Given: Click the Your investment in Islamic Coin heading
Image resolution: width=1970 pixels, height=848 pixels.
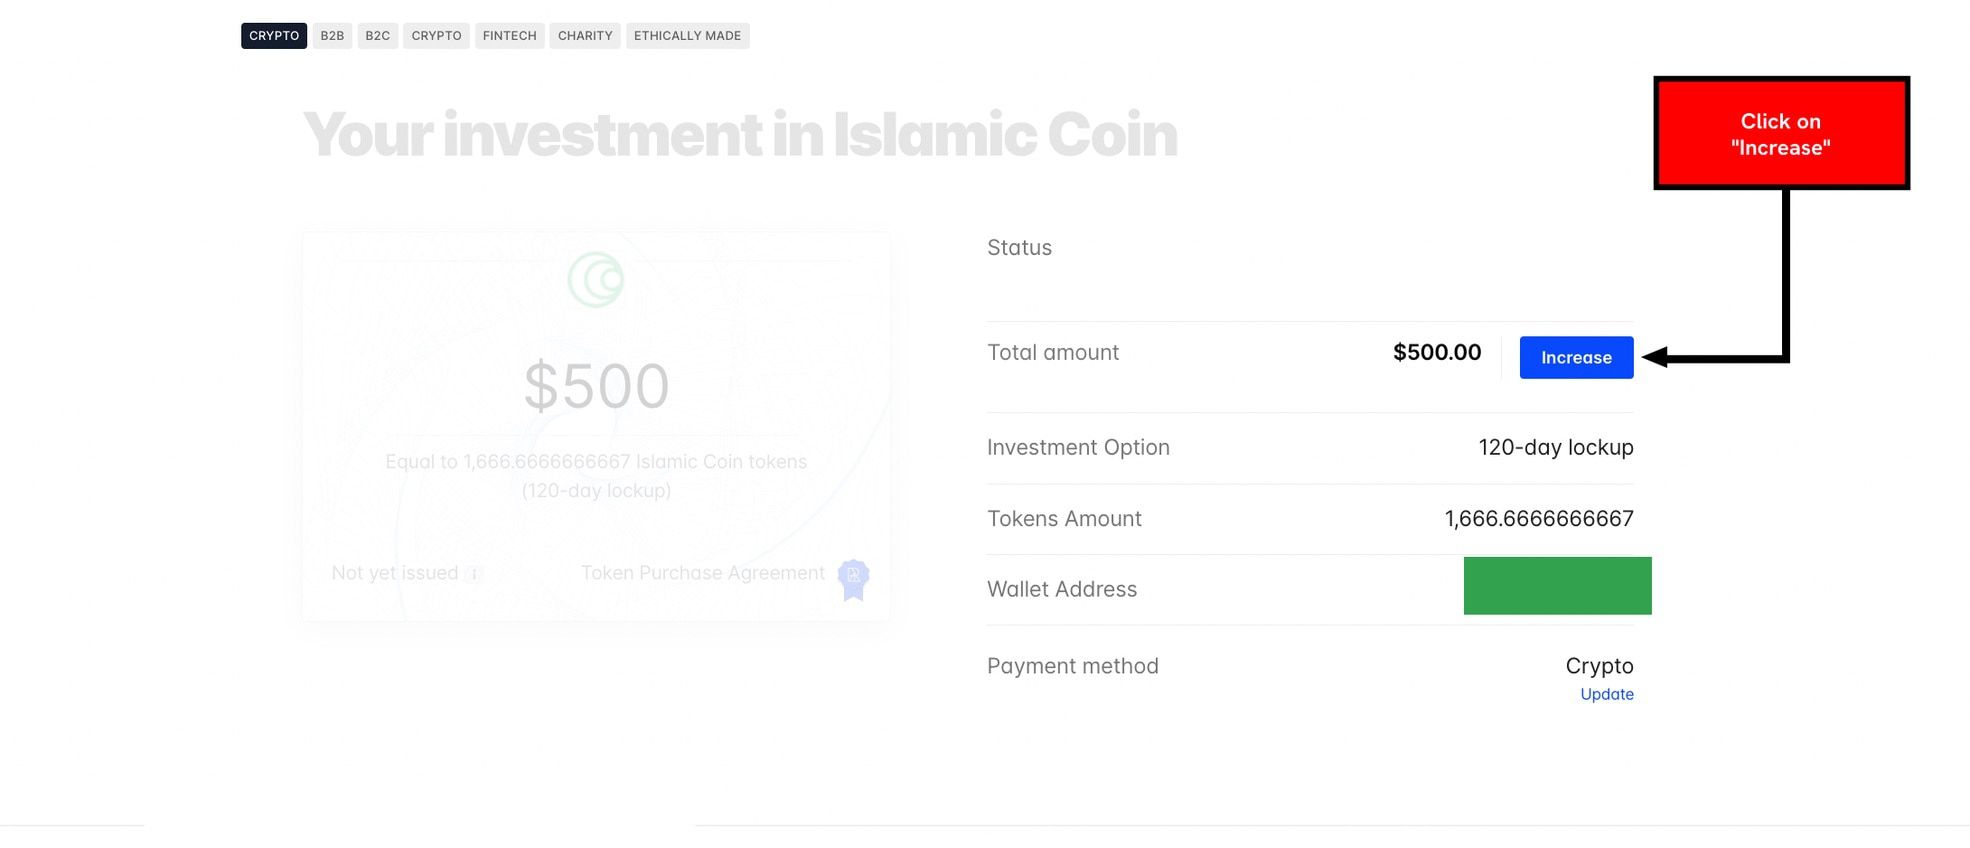Looking at the screenshot, I should [x=740, y=134].
